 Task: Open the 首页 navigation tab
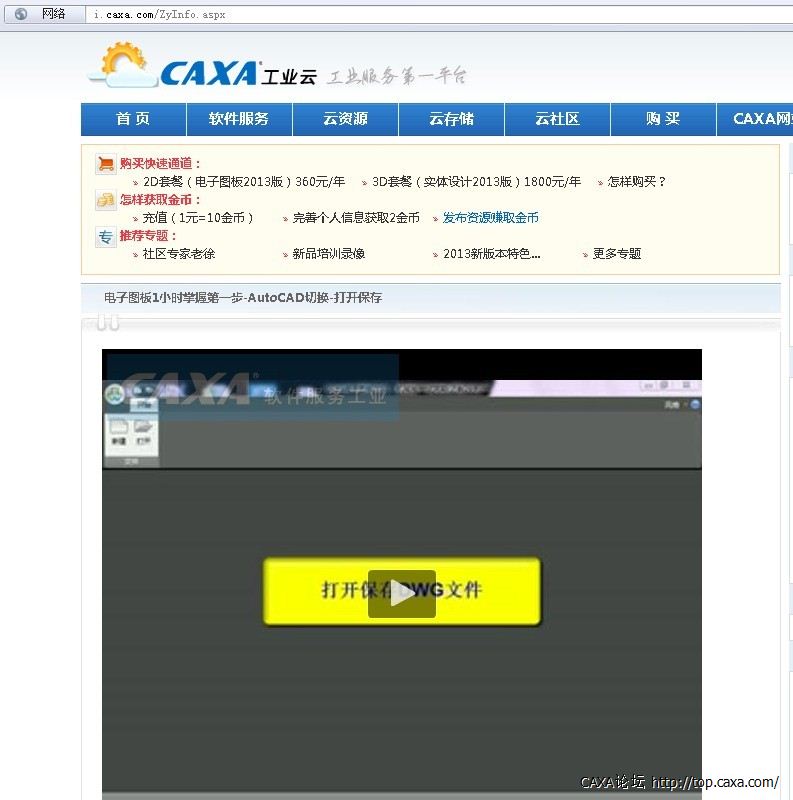click(x=133, y=119)
